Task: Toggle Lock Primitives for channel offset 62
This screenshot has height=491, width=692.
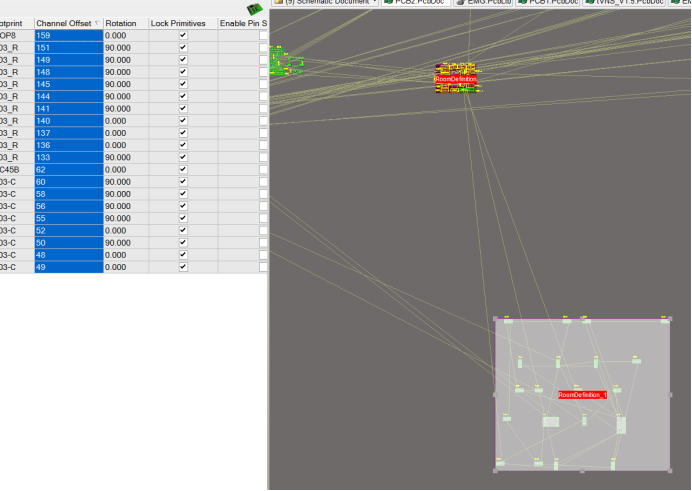Action: (x=183, y=169)
